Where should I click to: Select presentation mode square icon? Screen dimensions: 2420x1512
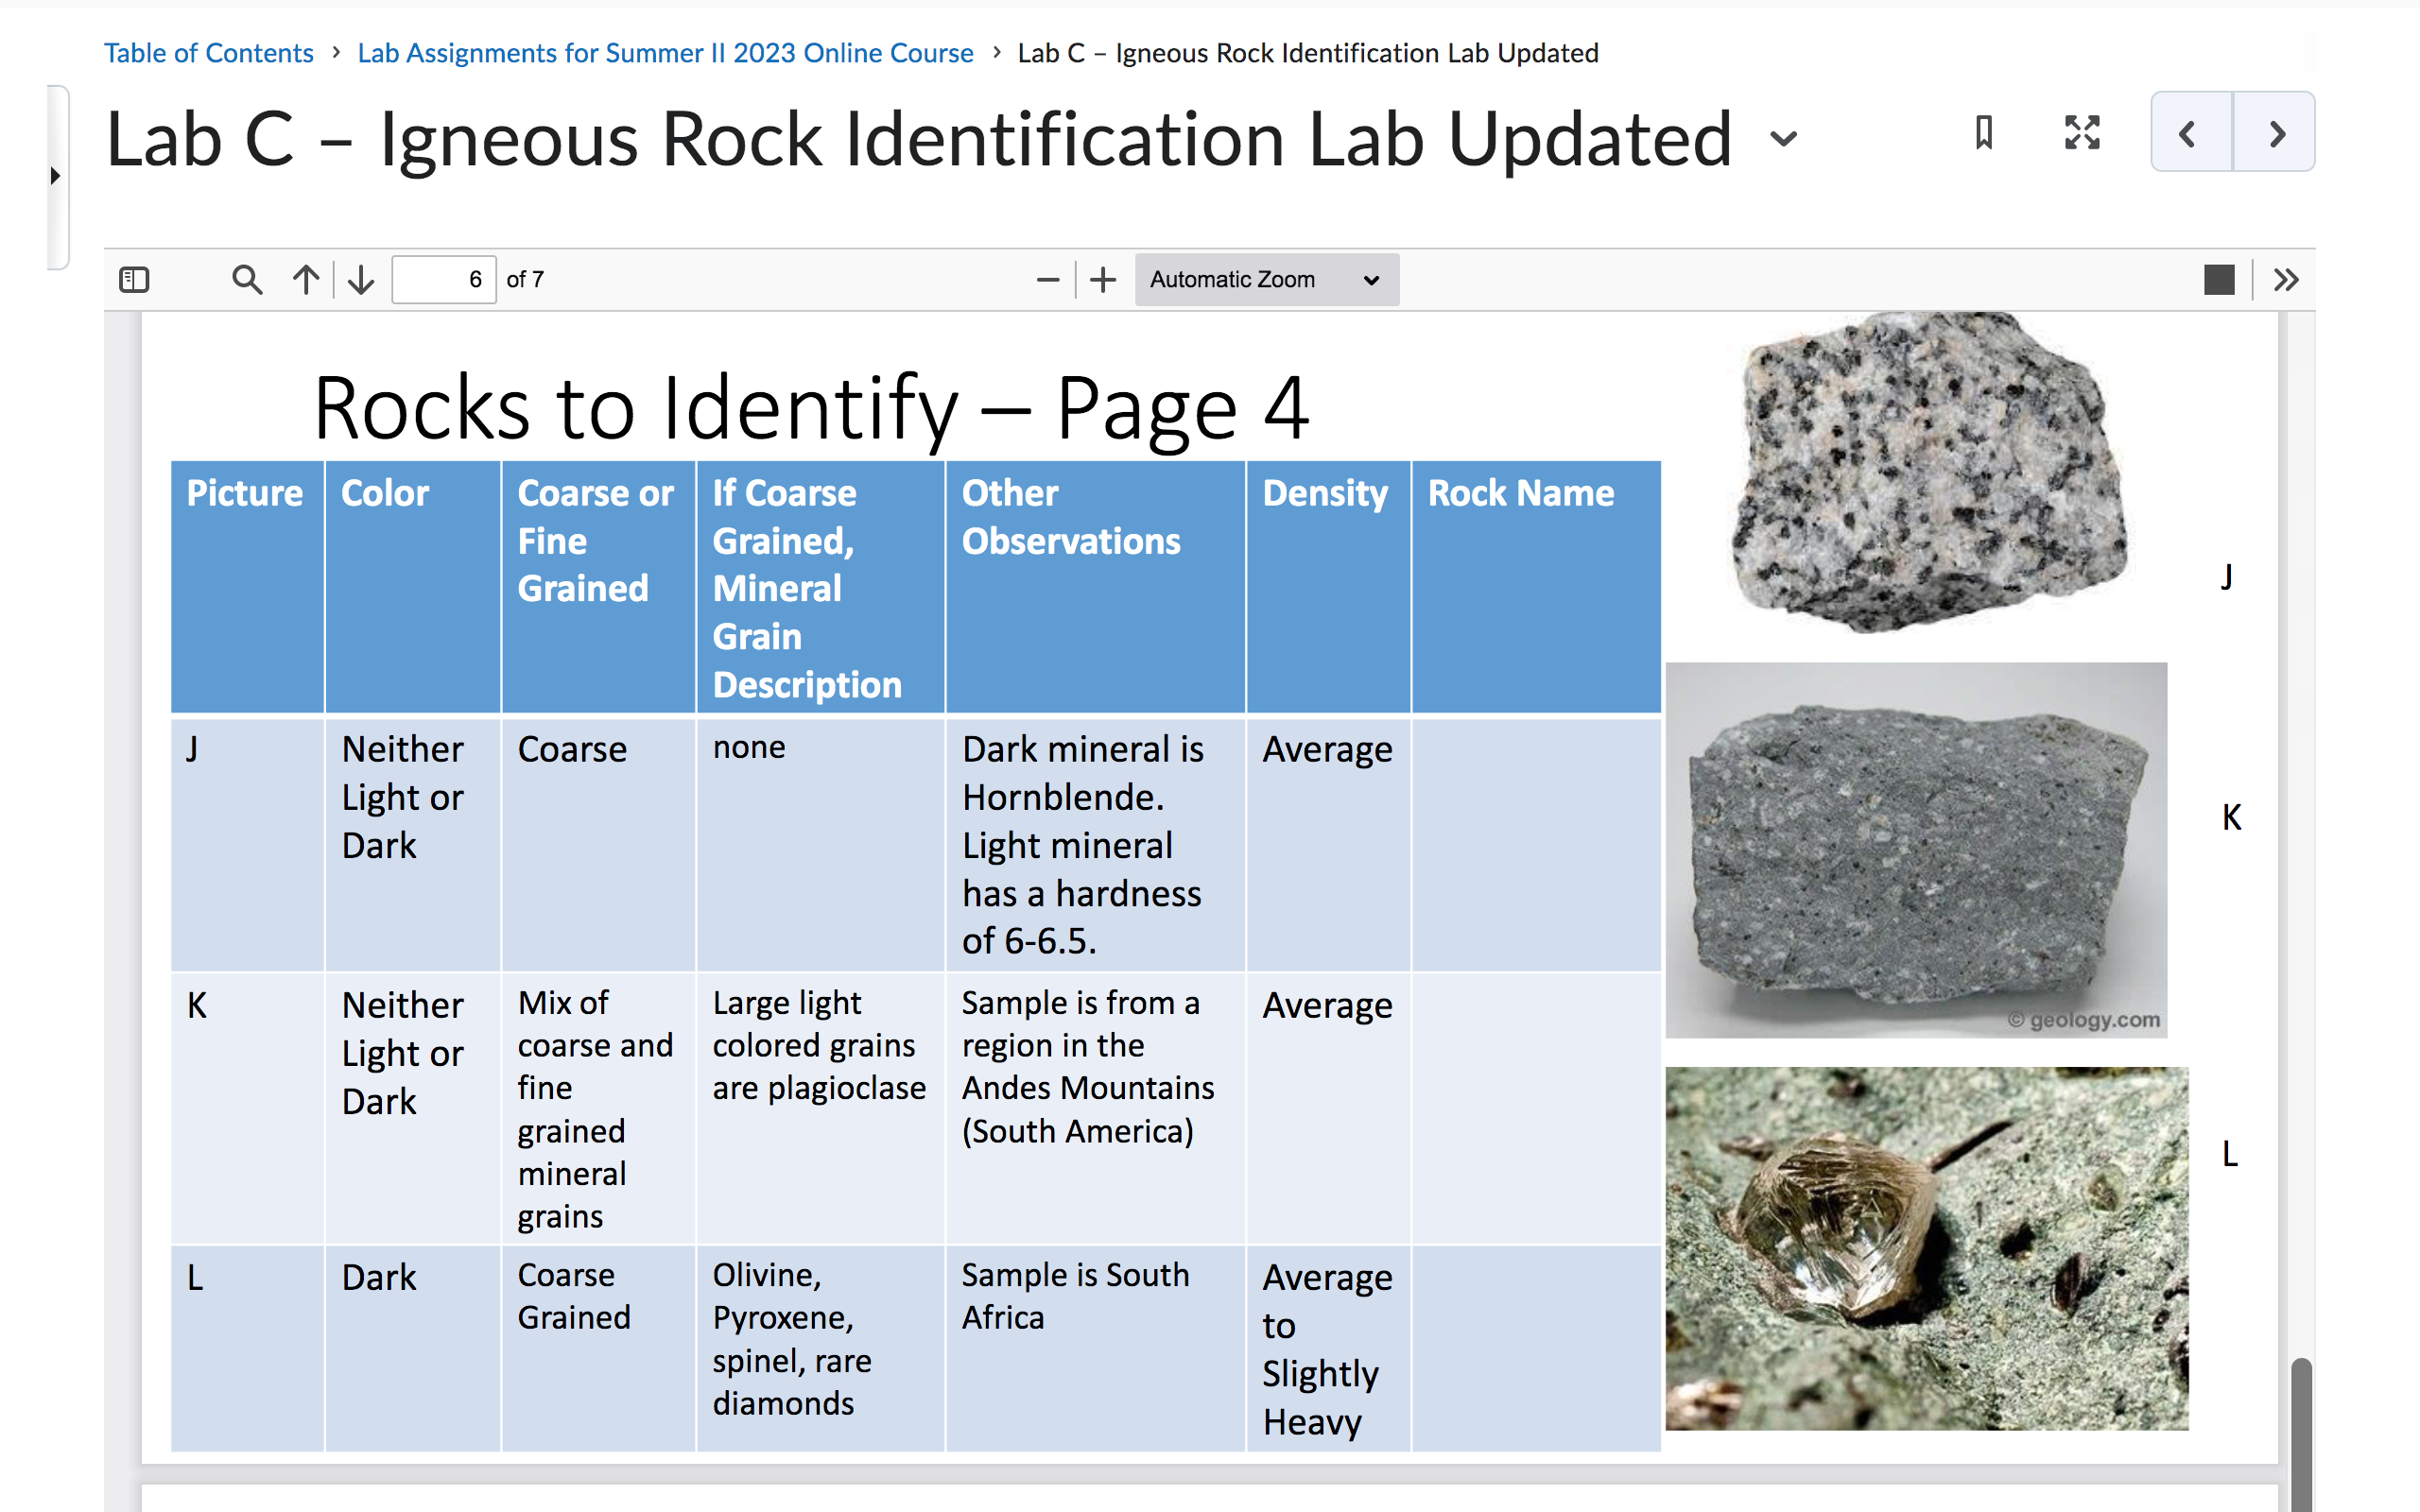tap(2218, 280)
